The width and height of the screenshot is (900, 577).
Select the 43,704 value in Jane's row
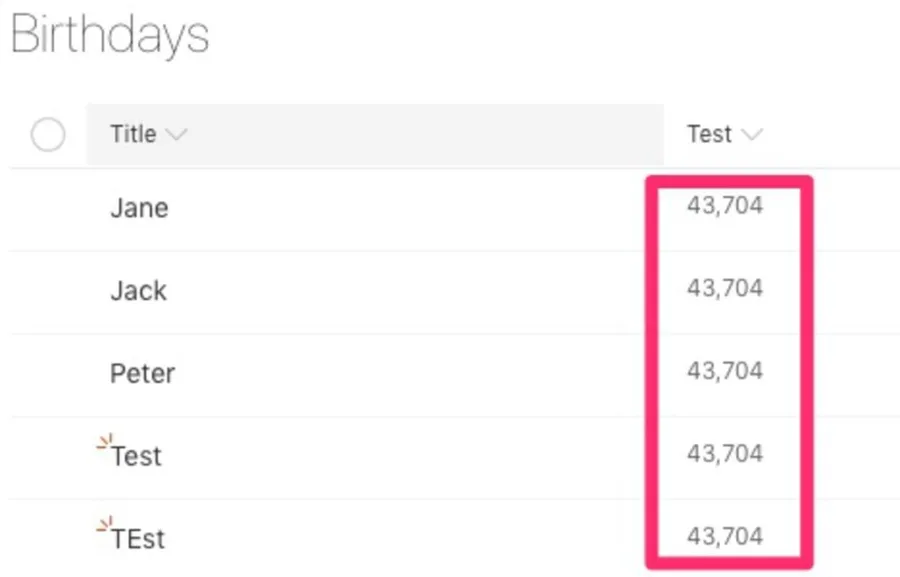[x=724, y=206]
